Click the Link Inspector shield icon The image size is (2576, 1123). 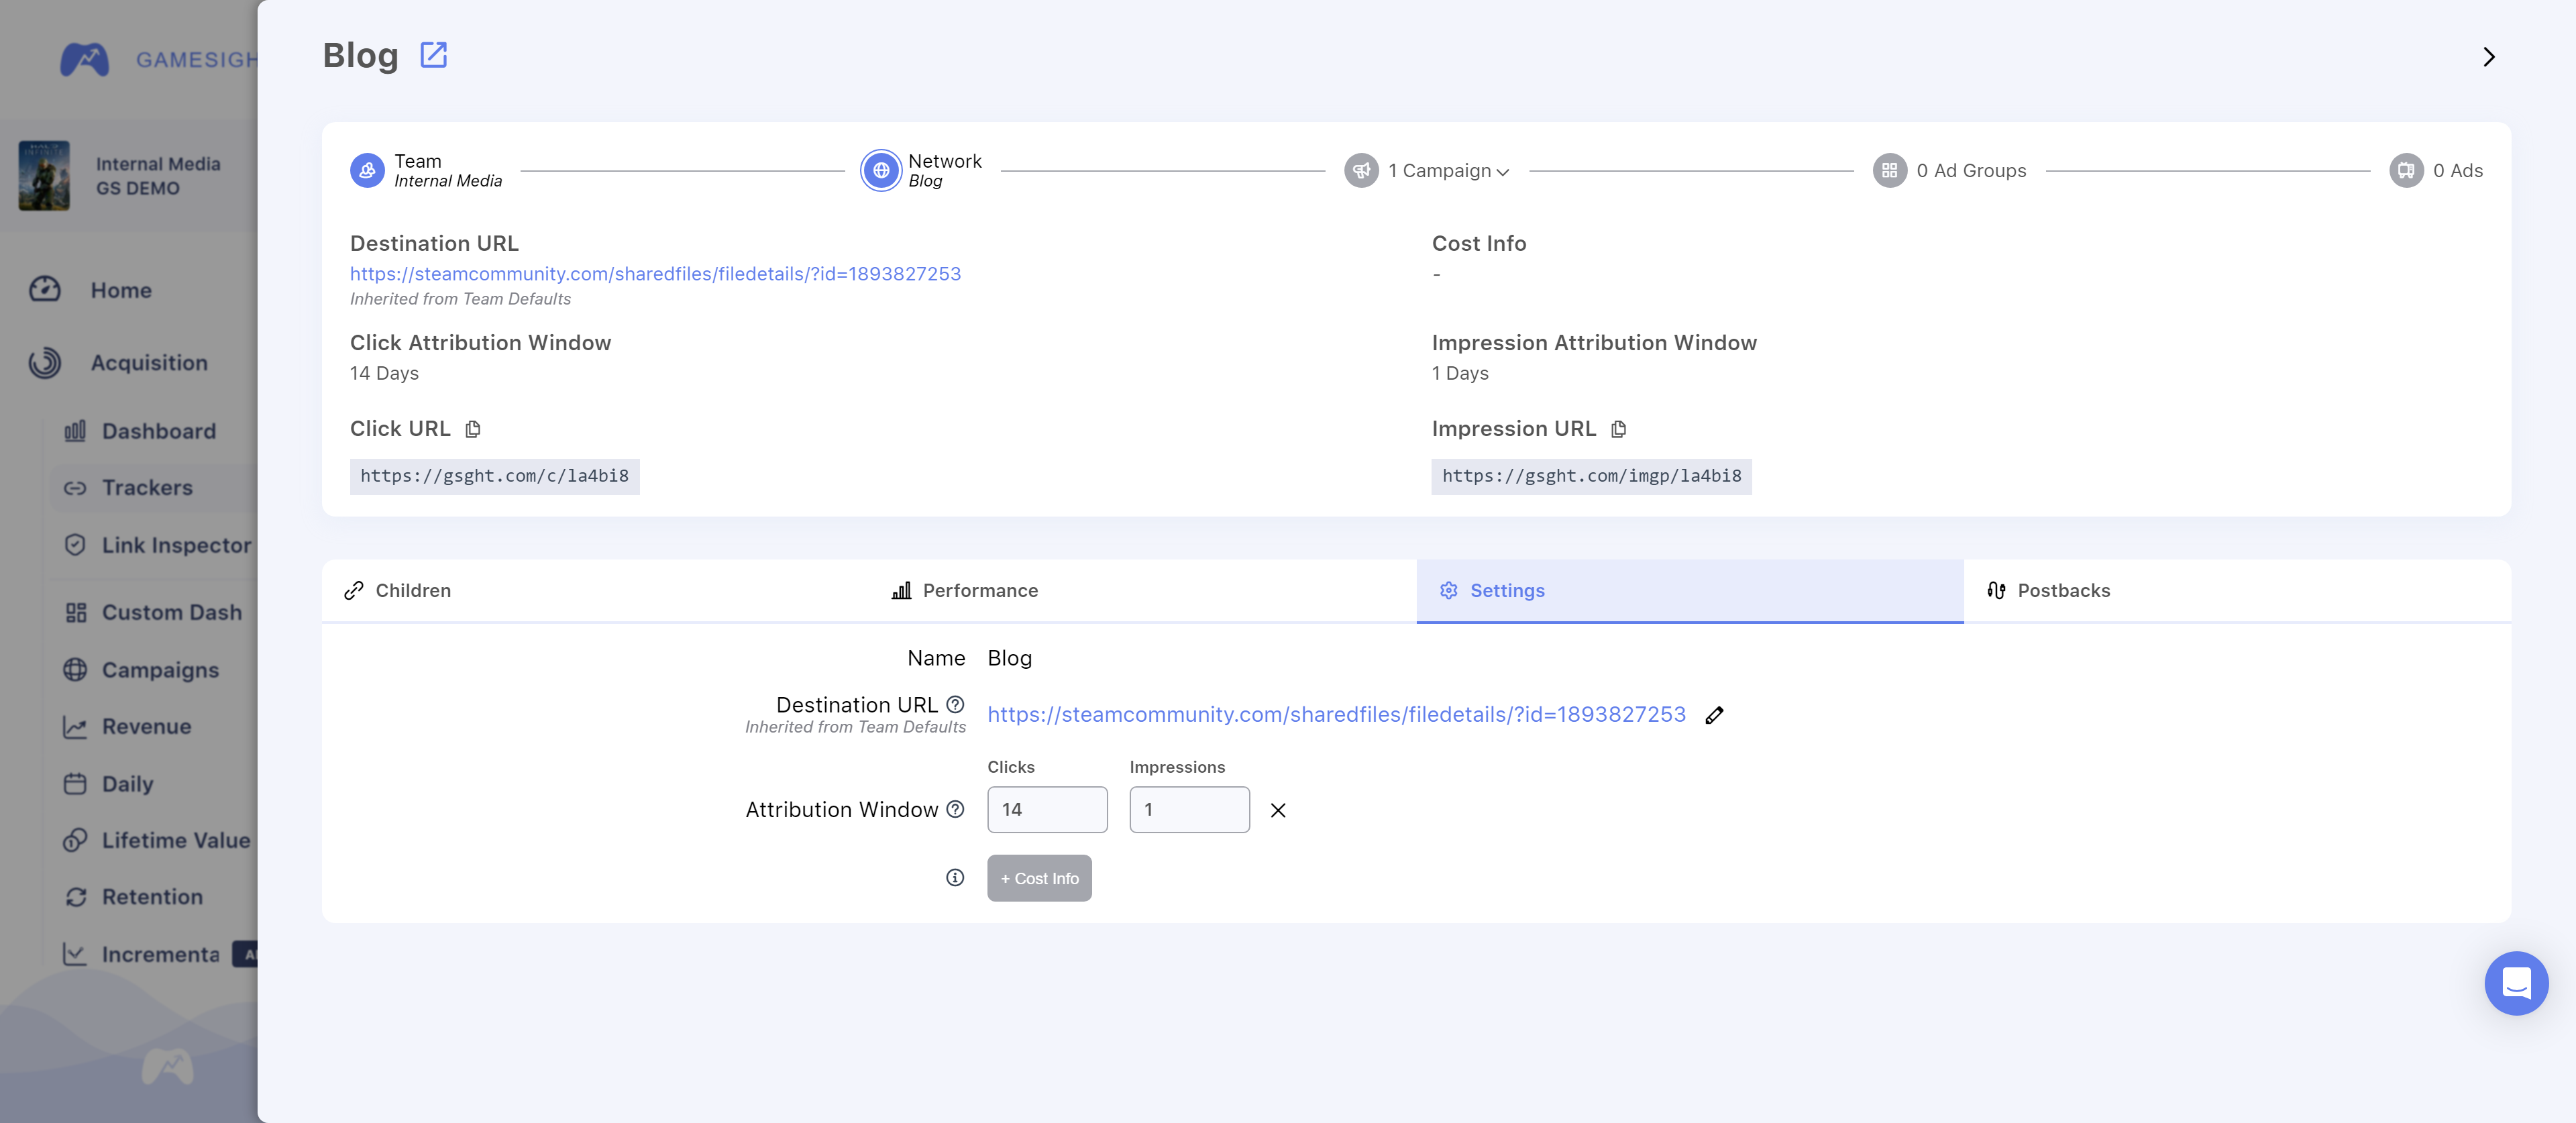click(x=75, y=545)
